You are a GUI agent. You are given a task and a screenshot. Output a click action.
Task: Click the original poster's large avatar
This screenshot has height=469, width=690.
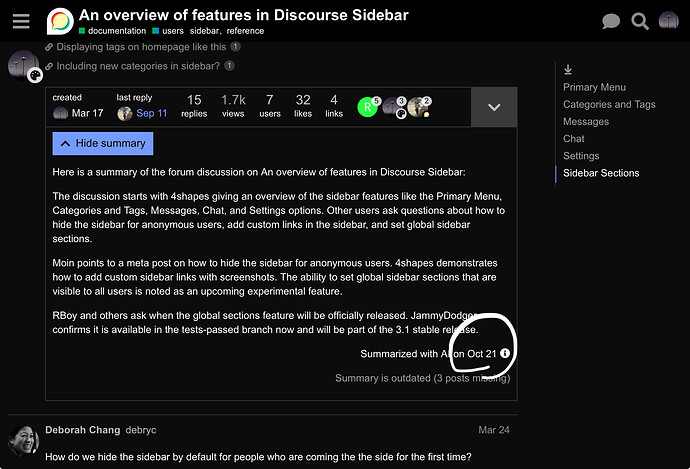click(24, 65)
